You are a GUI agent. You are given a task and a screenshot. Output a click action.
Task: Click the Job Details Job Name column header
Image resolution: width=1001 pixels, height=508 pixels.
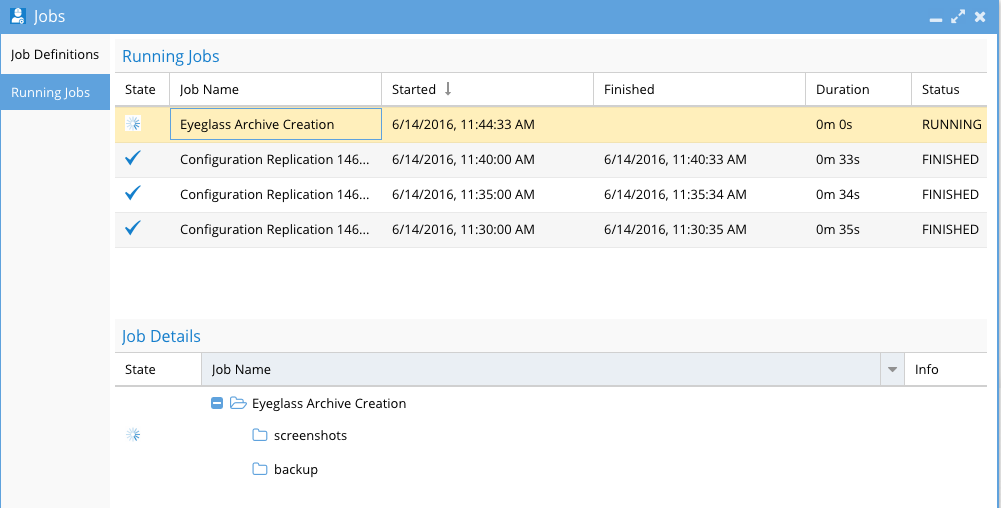(541, 370)
